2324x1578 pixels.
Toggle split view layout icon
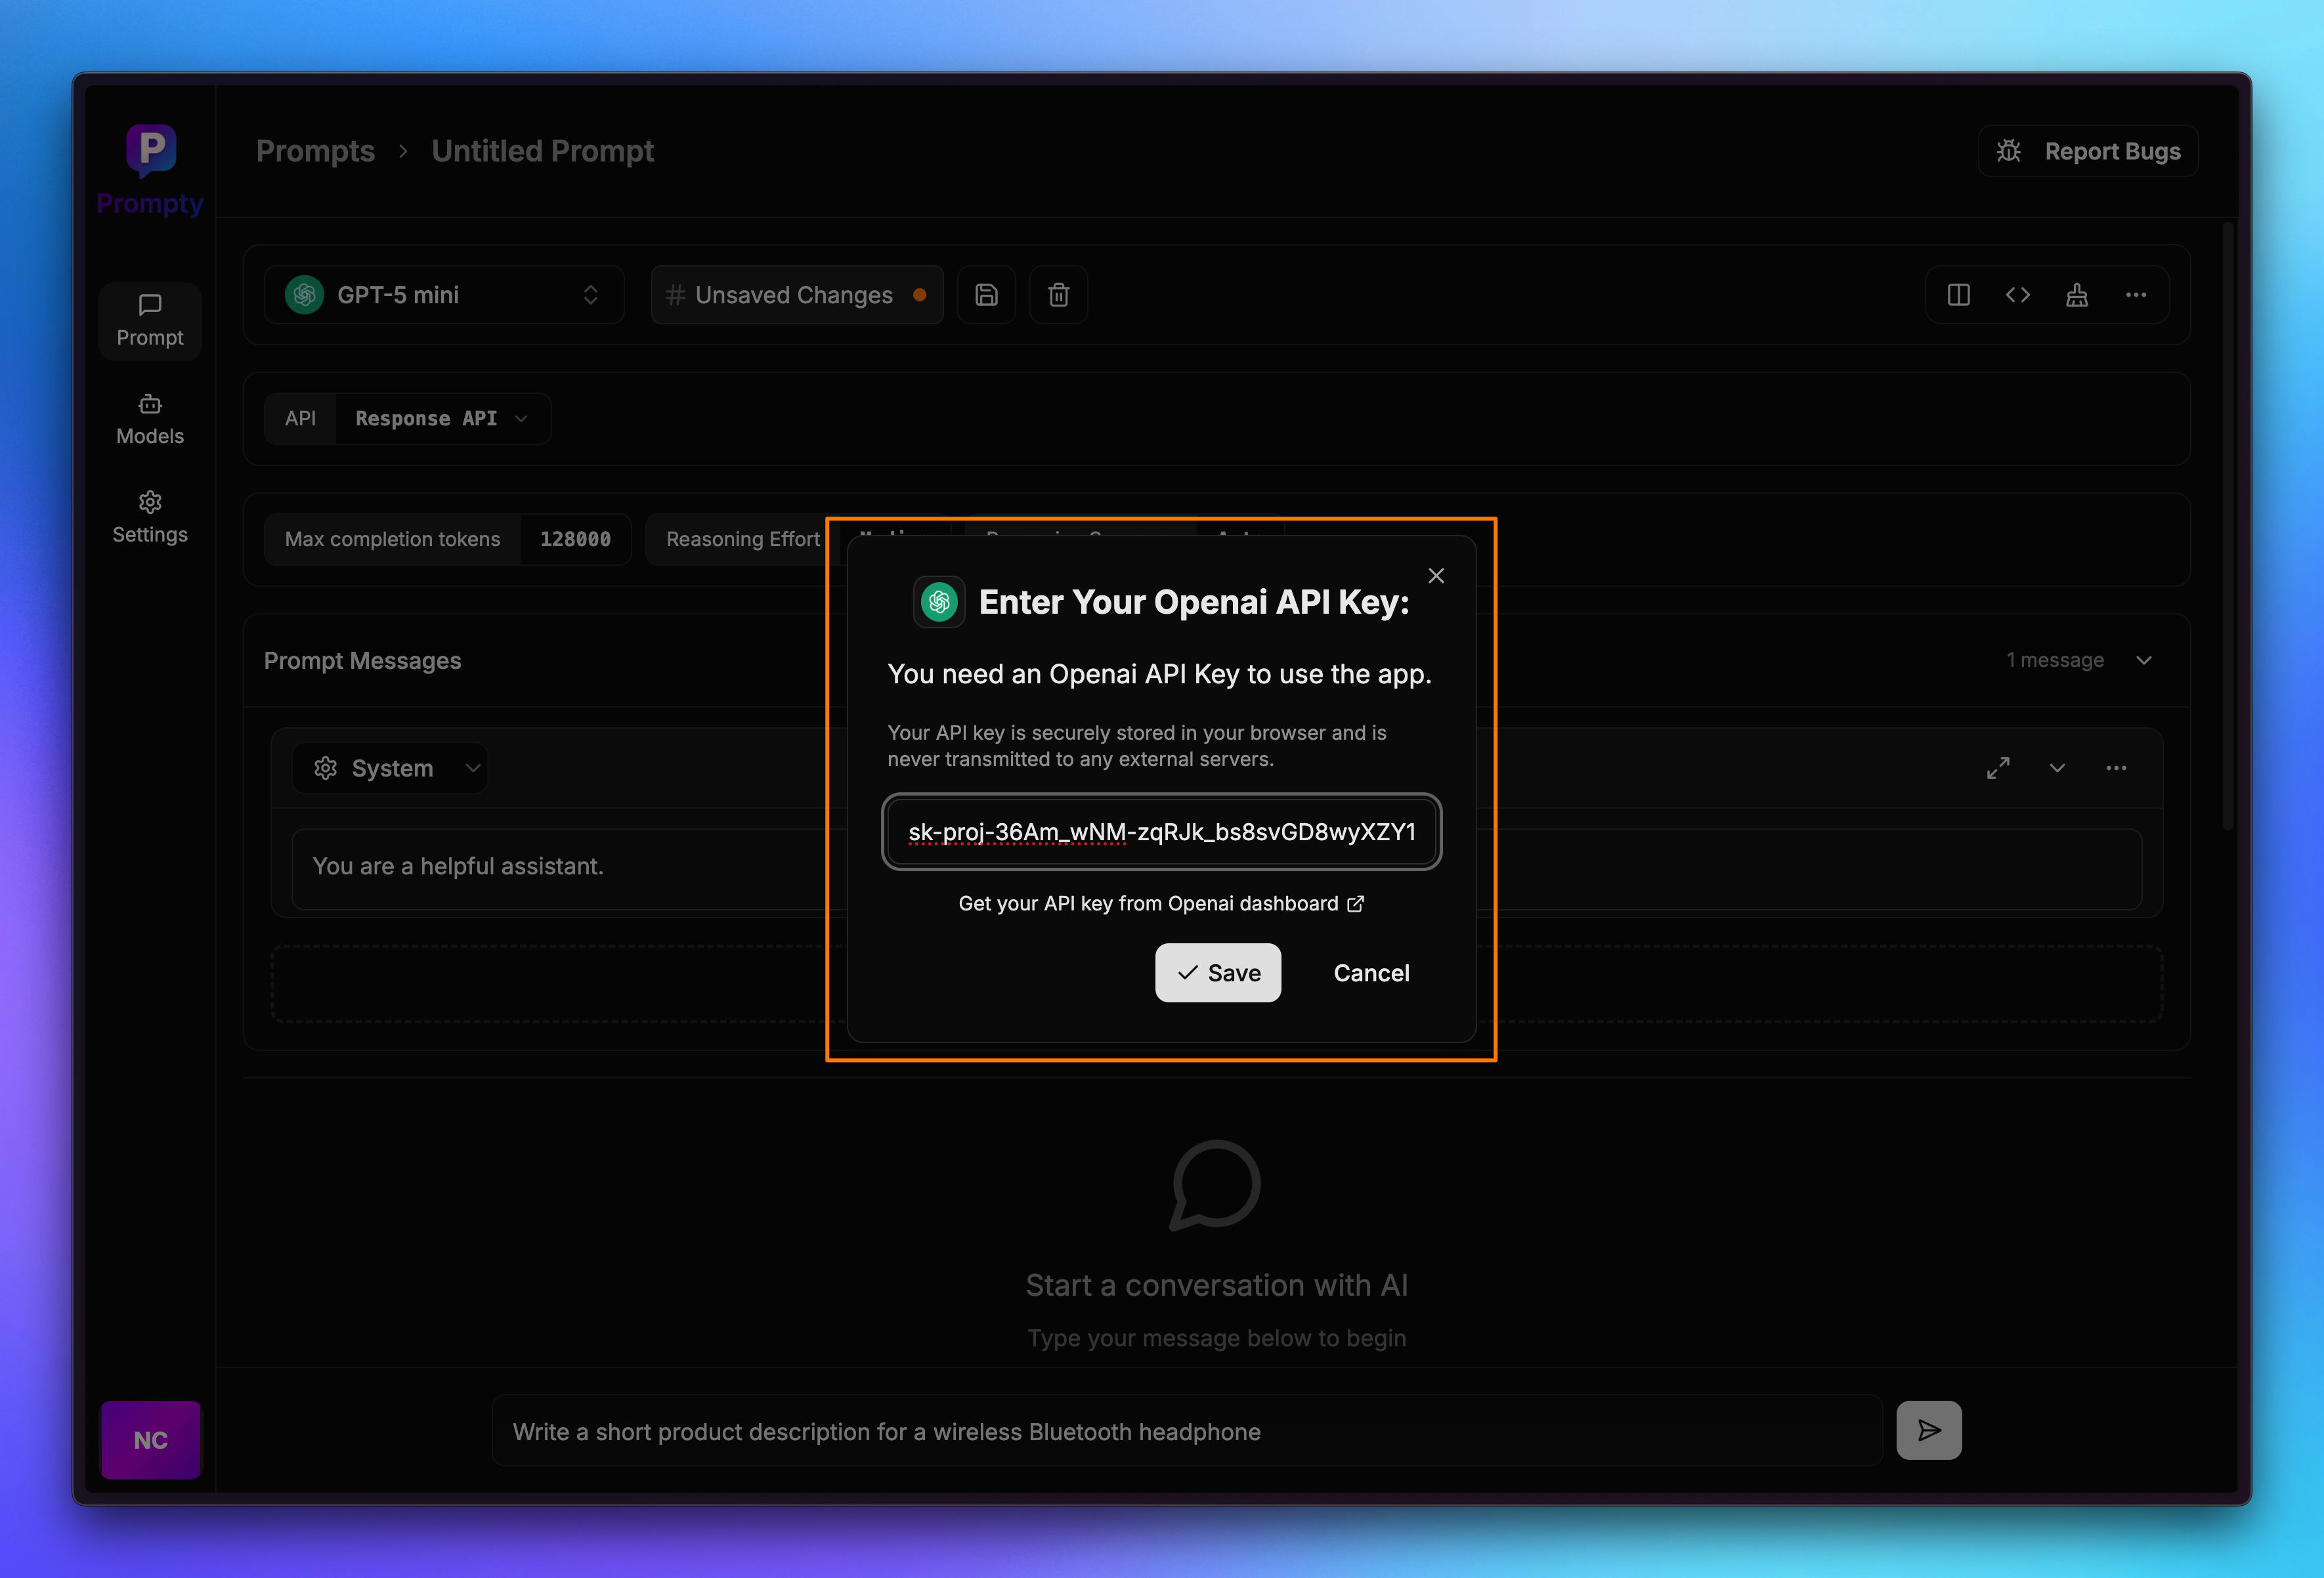[1958, 295]
